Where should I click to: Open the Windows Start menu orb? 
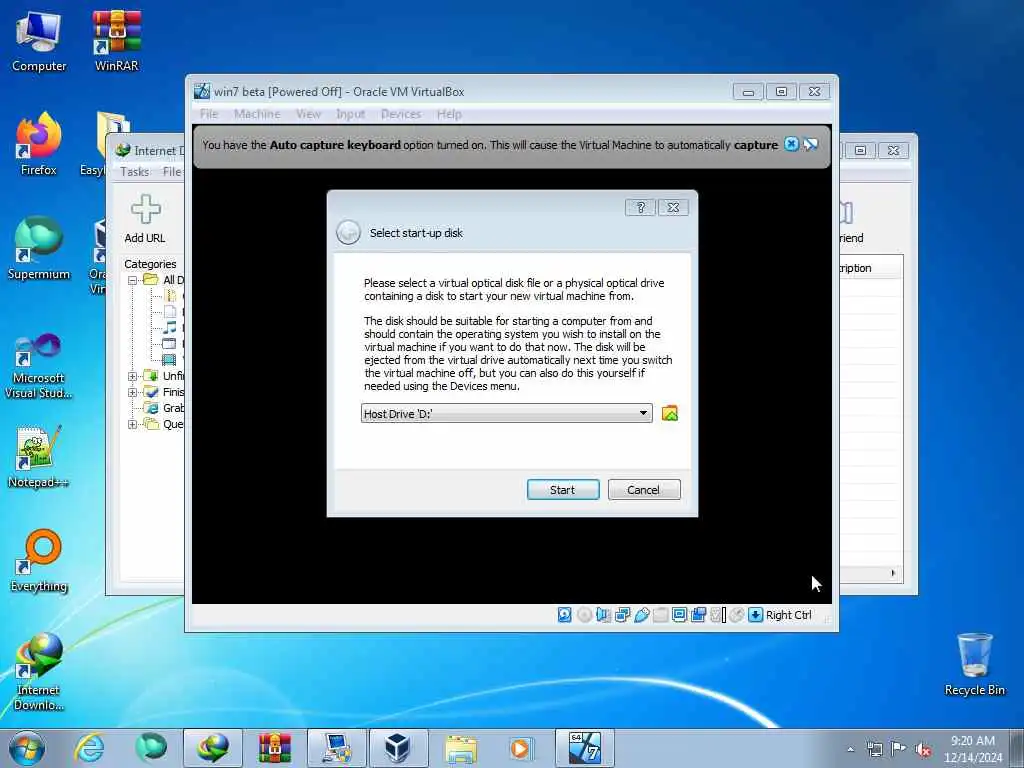(27, 748)
